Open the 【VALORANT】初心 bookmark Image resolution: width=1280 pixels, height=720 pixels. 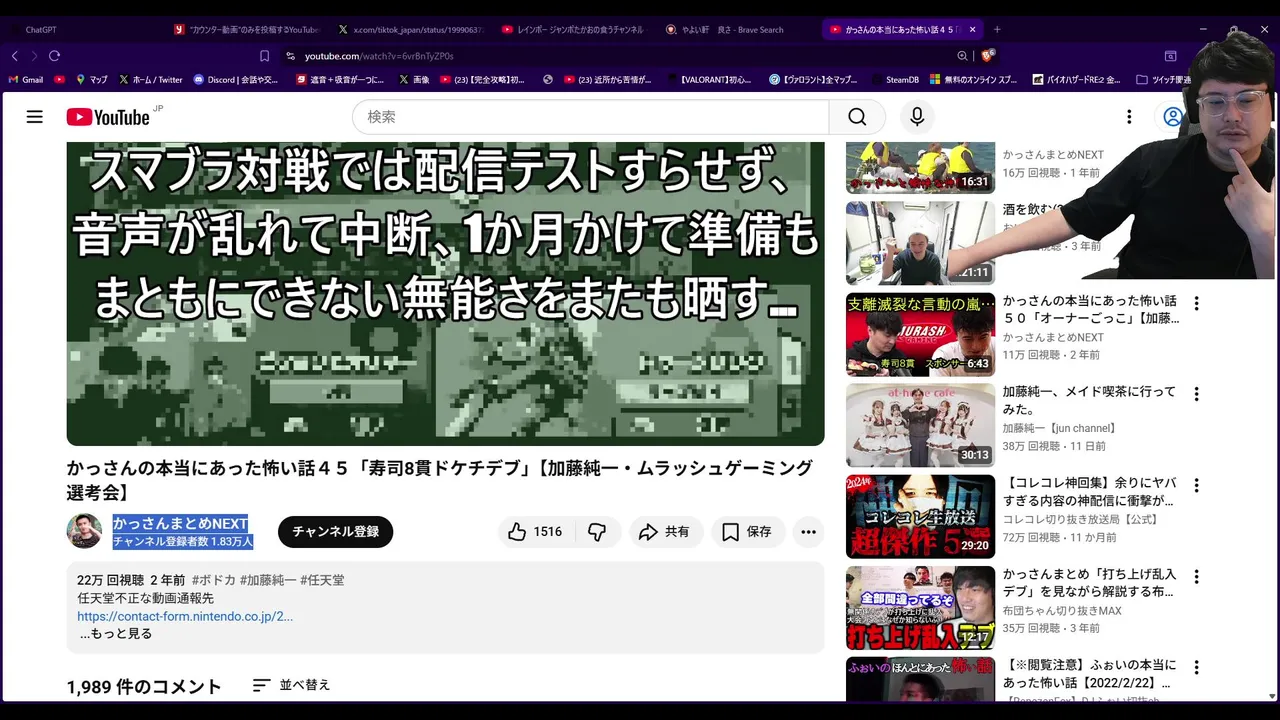pyautogui.click(x=708, y=80)
